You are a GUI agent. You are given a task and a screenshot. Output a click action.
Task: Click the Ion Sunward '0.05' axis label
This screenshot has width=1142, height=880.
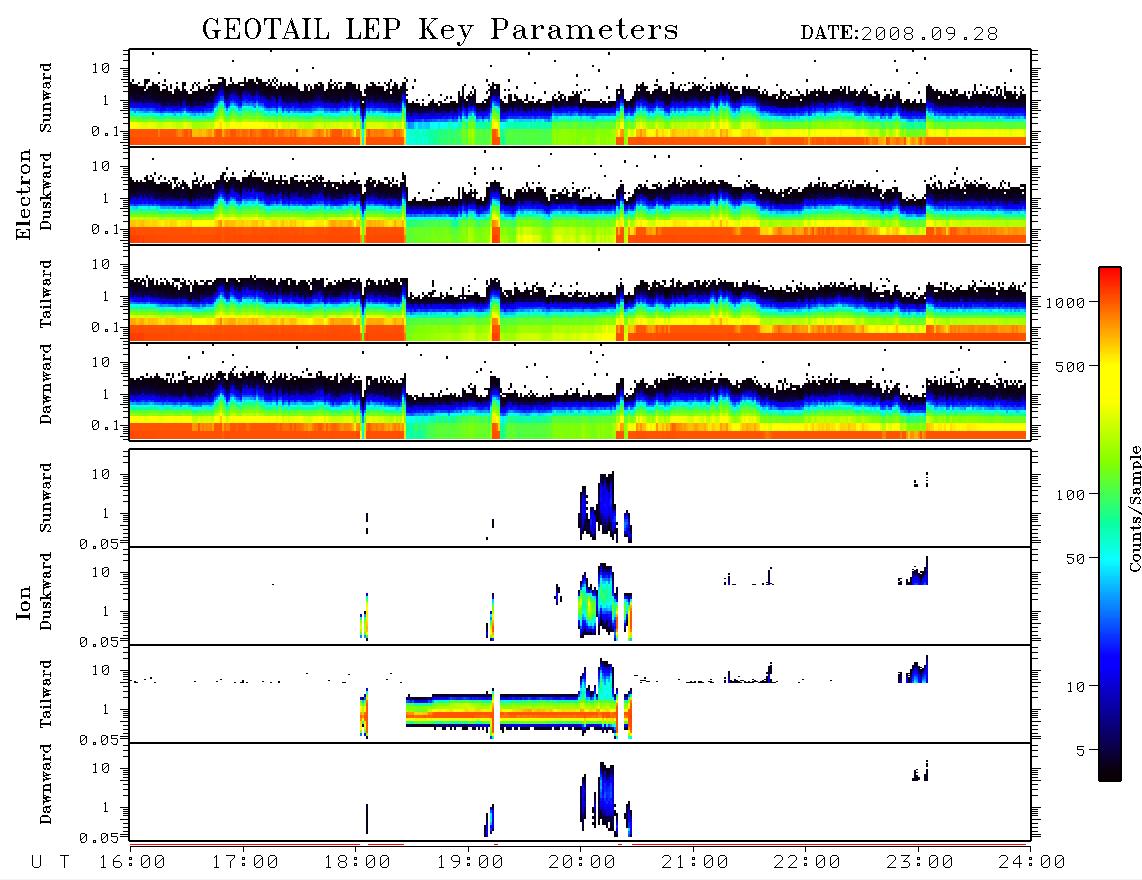(x=99, y=544)
